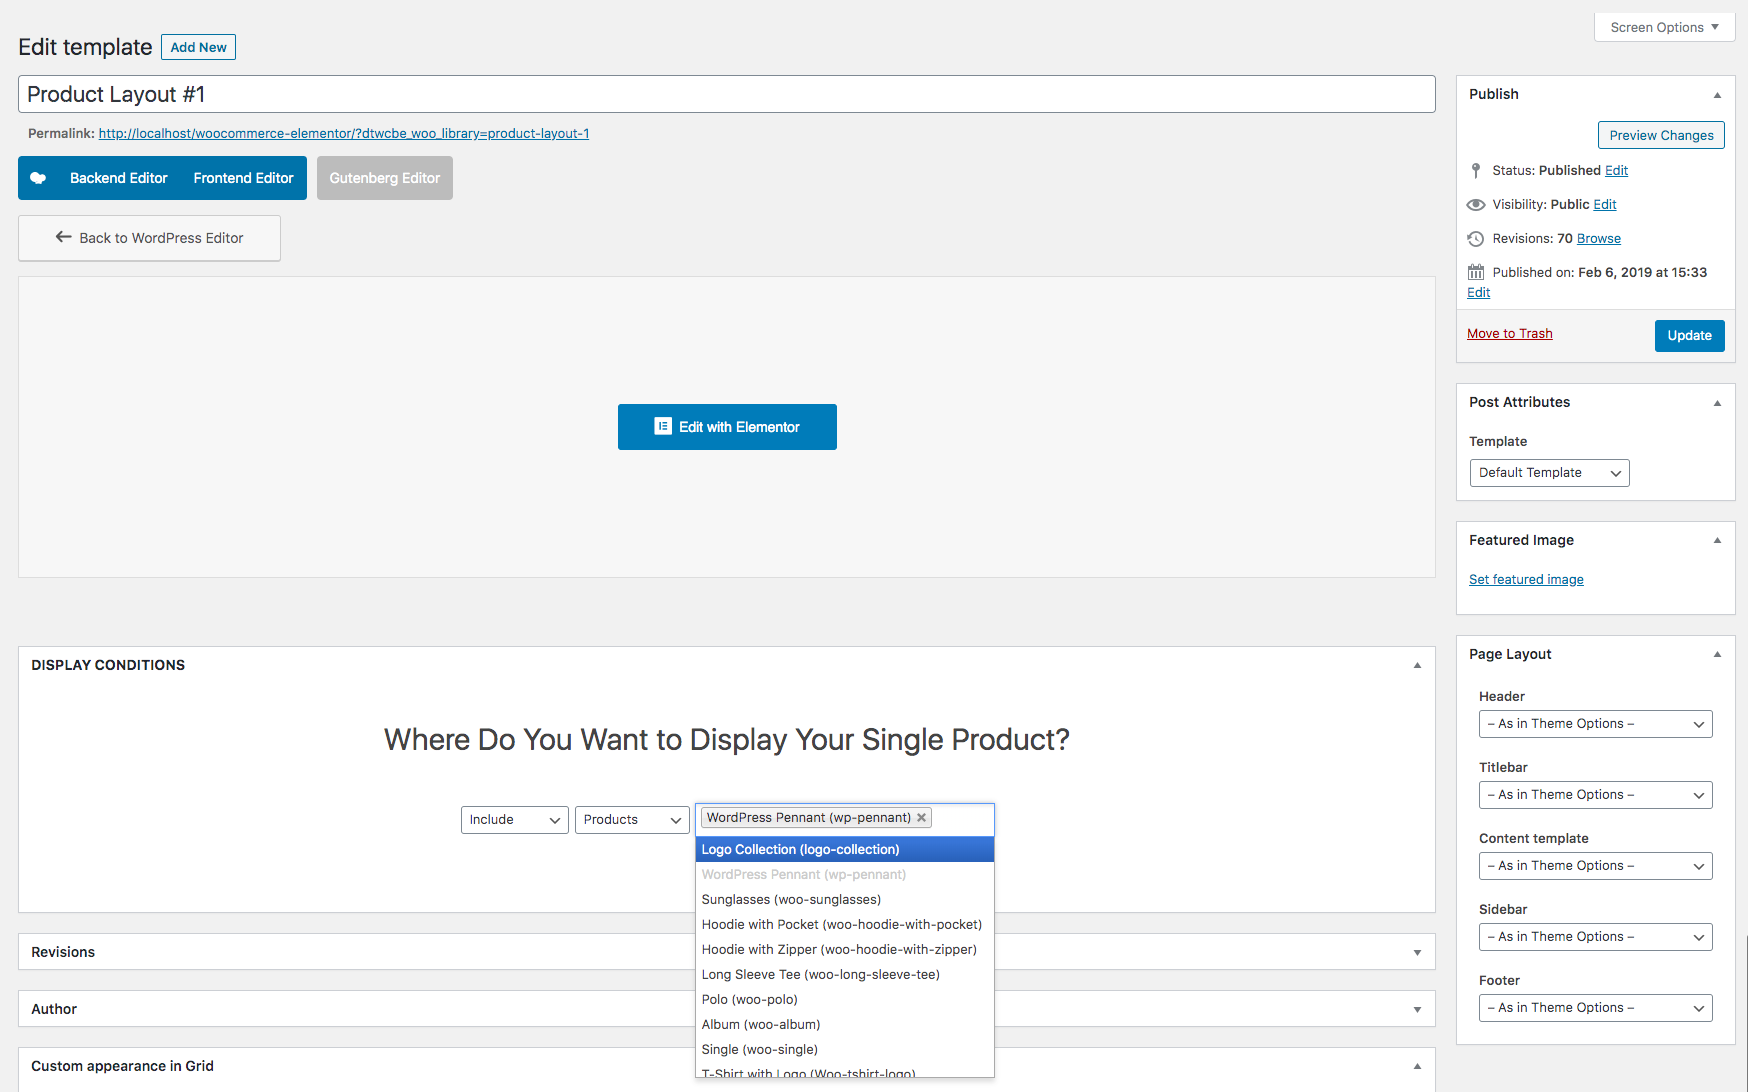
Task: Select Polo (woo-polo) option
Action: pos(845,999)
